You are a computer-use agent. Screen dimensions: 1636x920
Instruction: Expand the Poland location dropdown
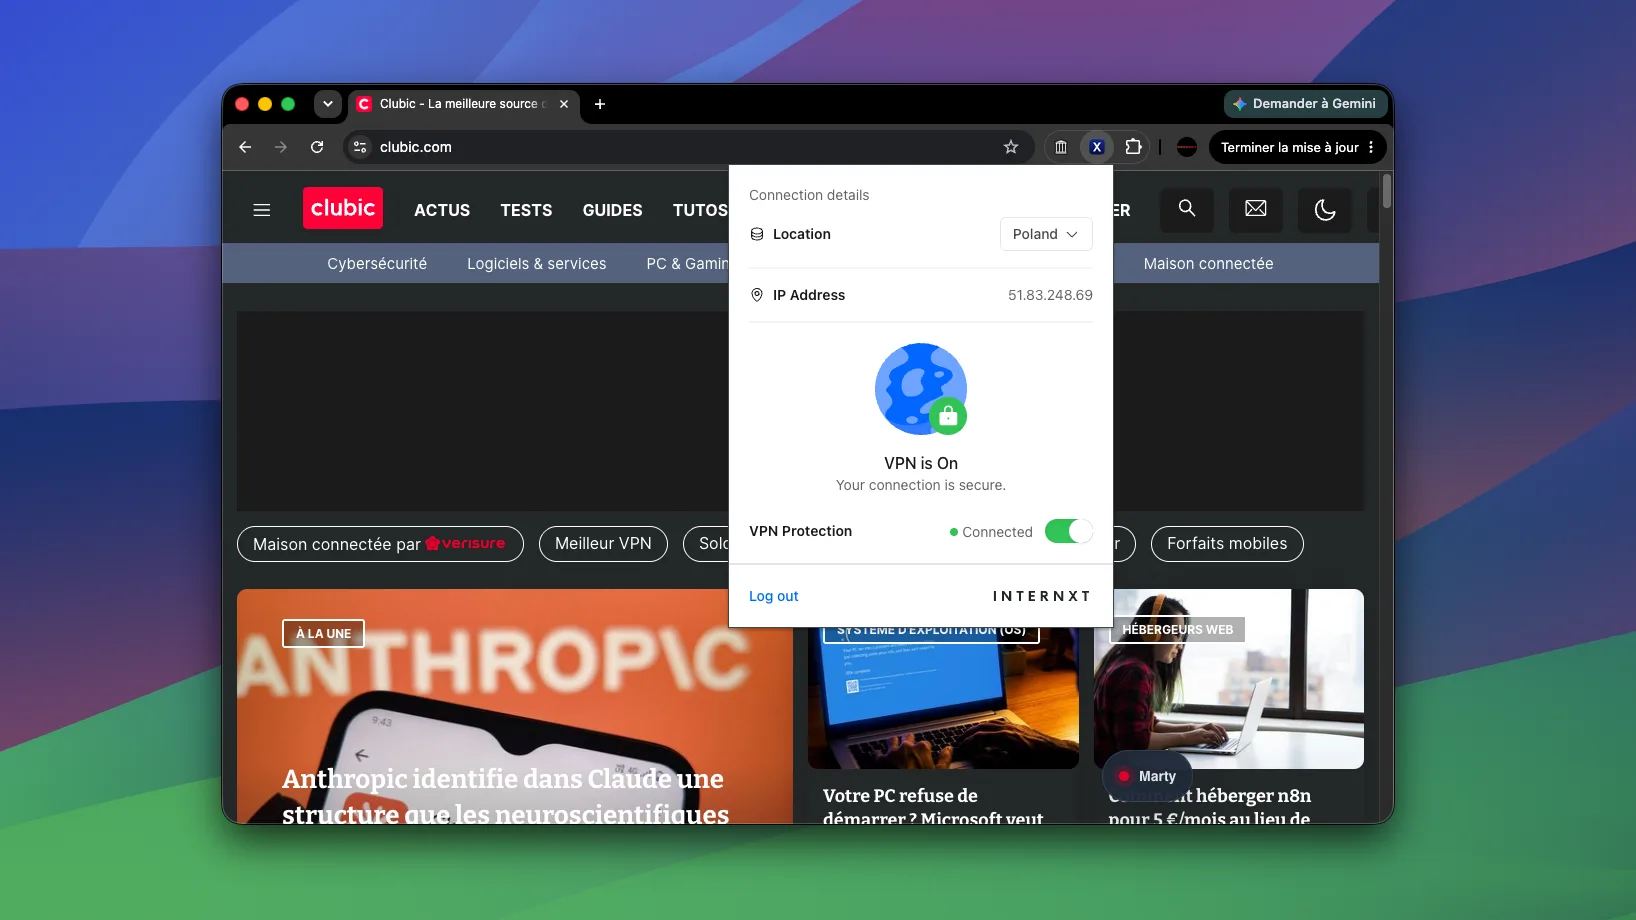[1046, 234]
